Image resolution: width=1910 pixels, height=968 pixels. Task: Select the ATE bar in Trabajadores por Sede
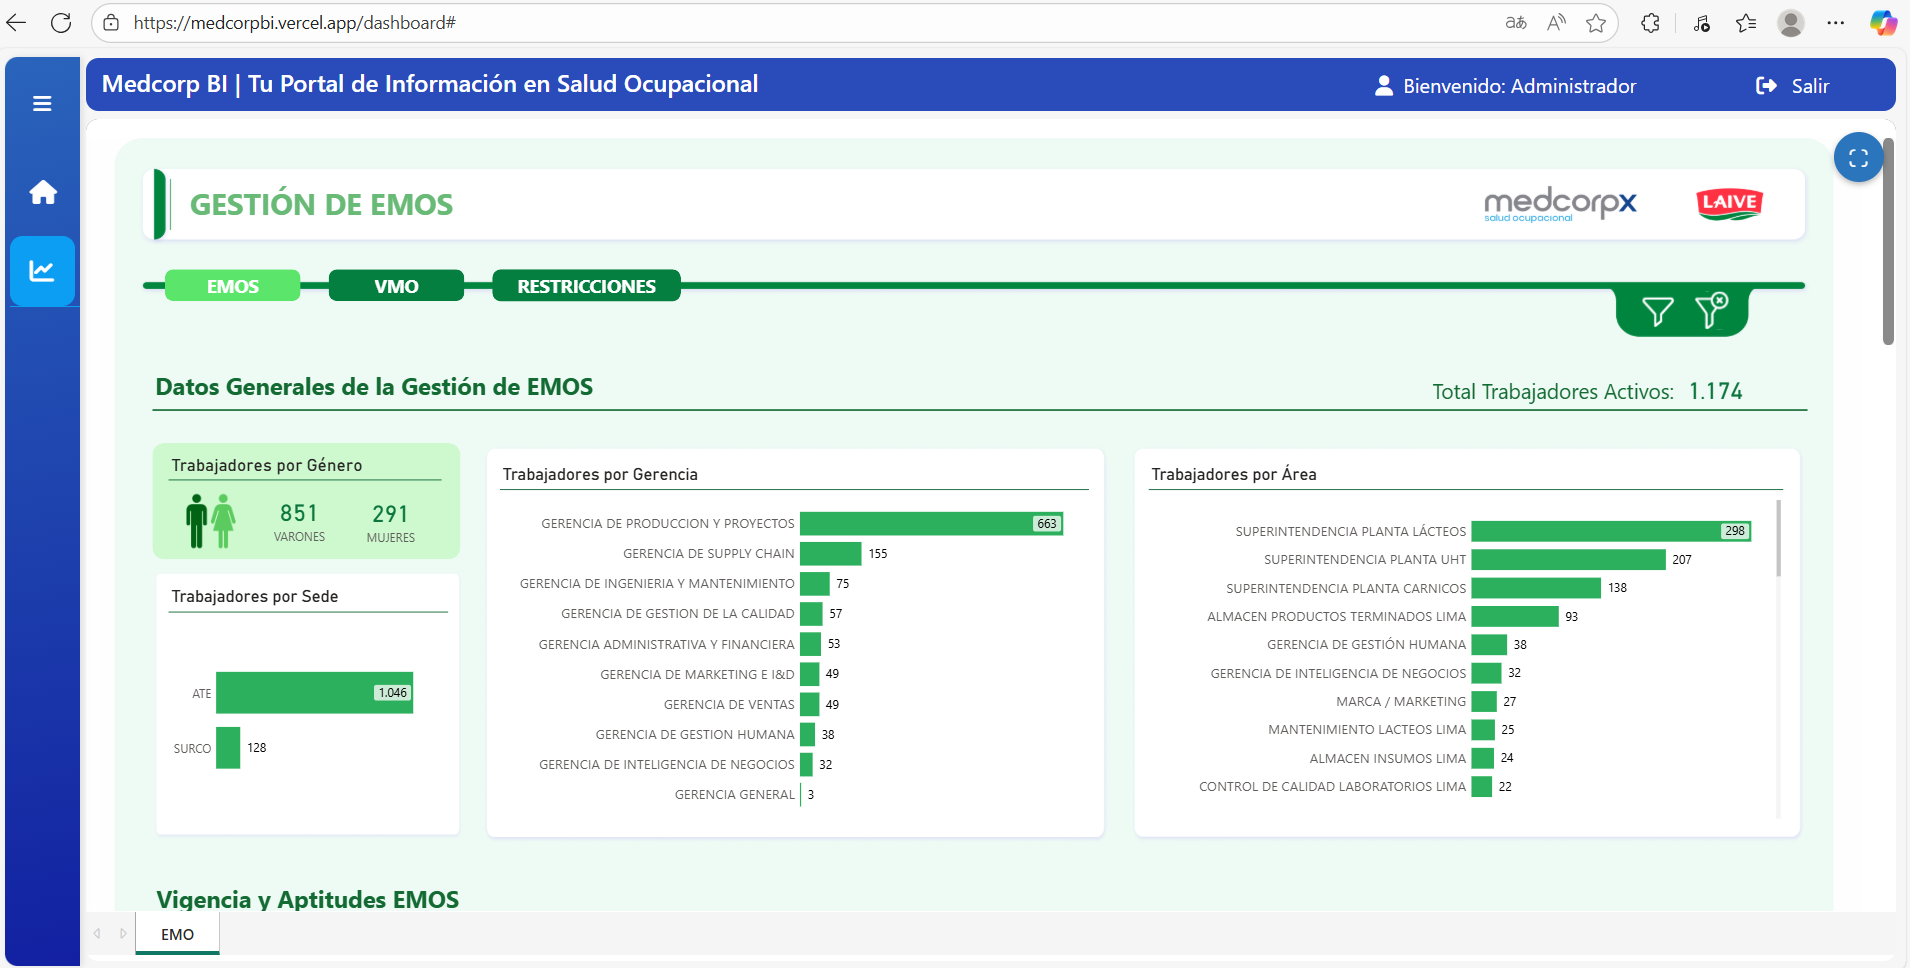[312, 692]
